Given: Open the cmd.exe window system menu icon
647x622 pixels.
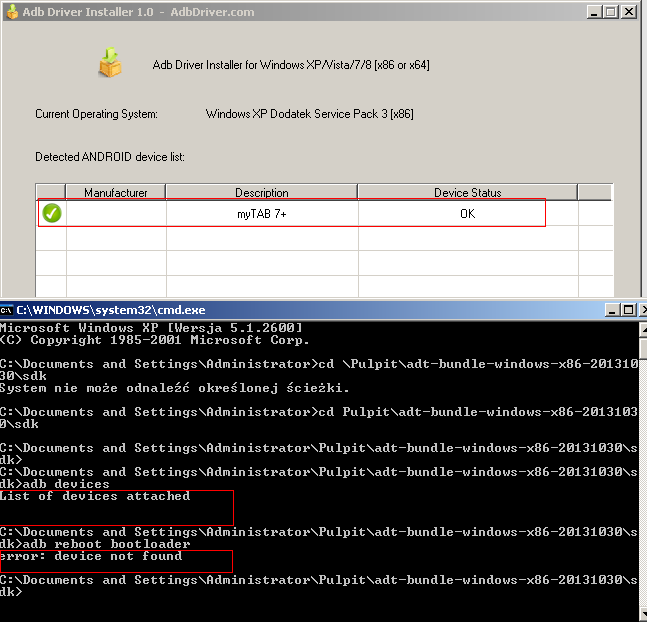Looking at the screenshot, I should tap(8, 311).
